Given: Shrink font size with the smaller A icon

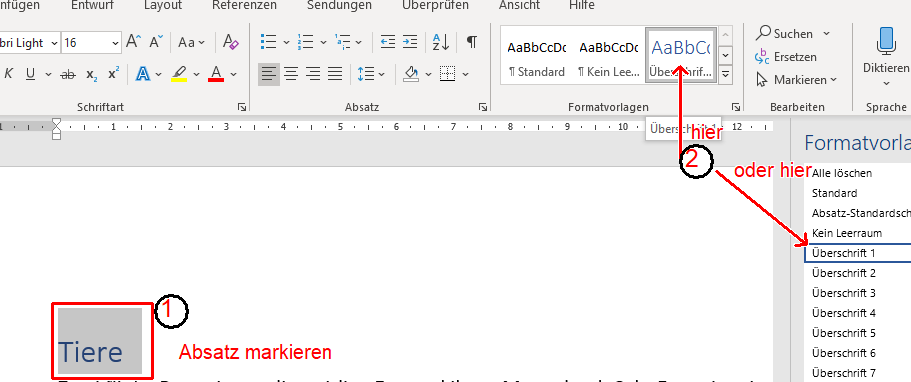Looking at the screenshot, I should (x=156, y=42).
